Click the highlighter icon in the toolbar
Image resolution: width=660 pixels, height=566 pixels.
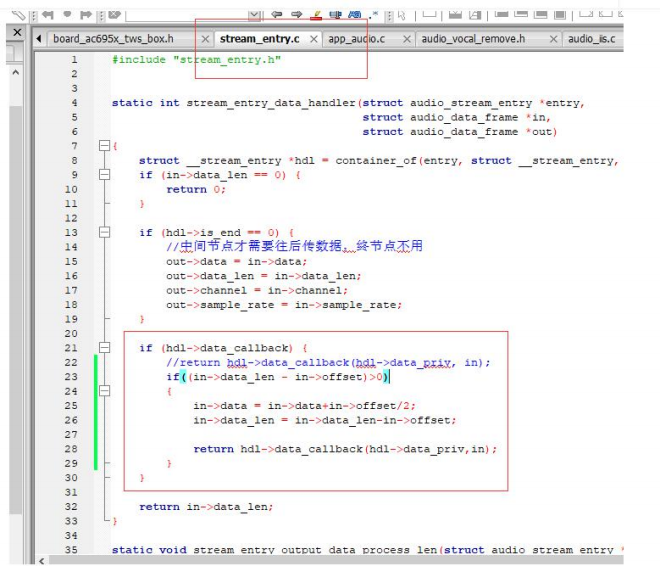pyautogui.click(x=316, y=15)
